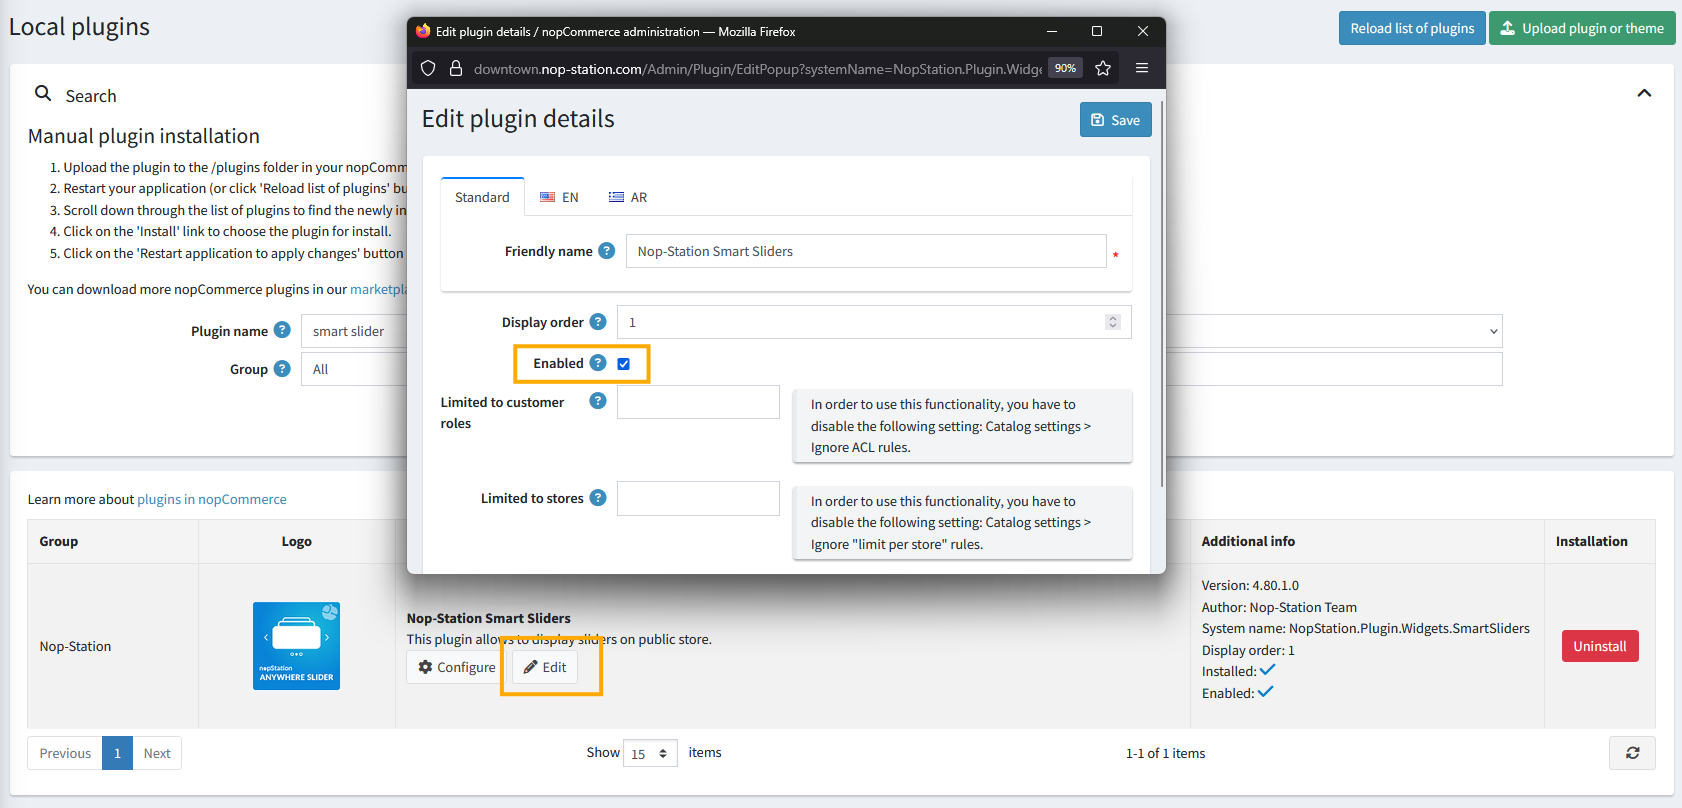Open Enabled help question icon
The width and height of the screenshot is (1682, 808).
click(x=598, y=363)
